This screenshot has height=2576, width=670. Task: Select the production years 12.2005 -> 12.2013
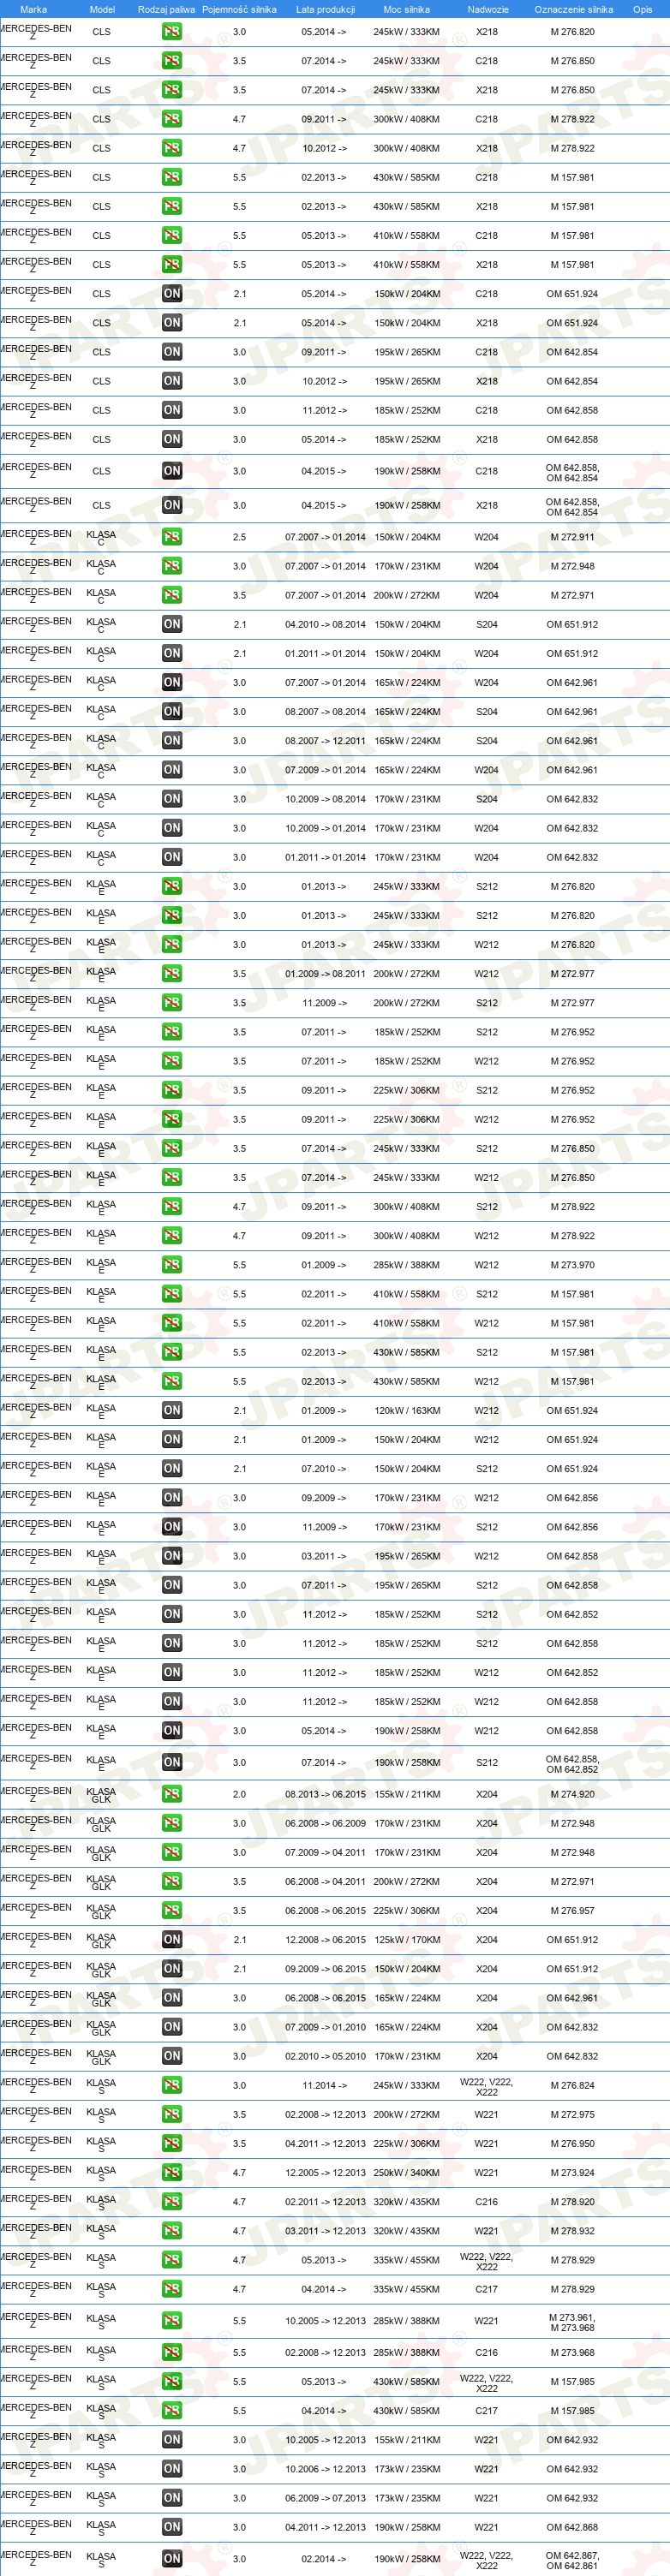click(x=325, y=2172)
